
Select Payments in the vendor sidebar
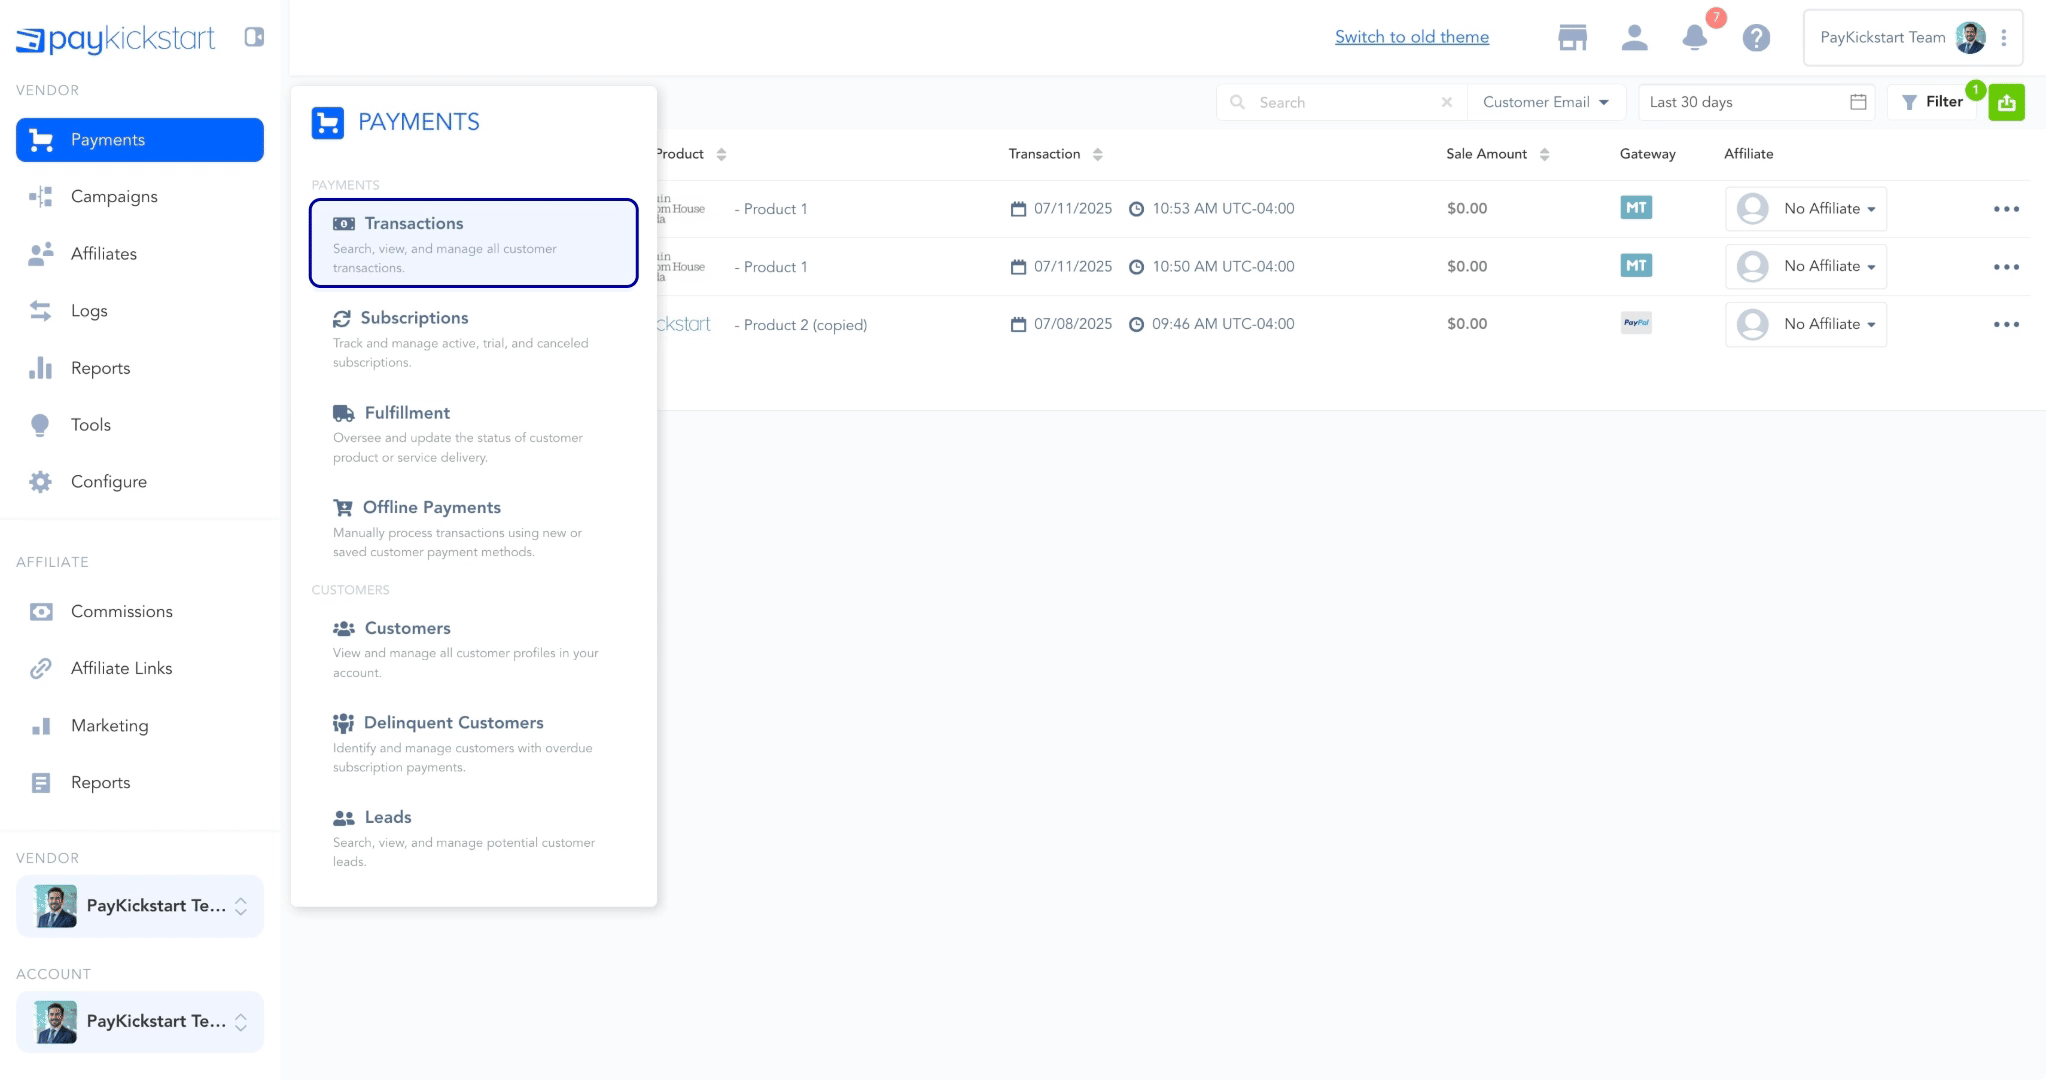pos(140,140)
